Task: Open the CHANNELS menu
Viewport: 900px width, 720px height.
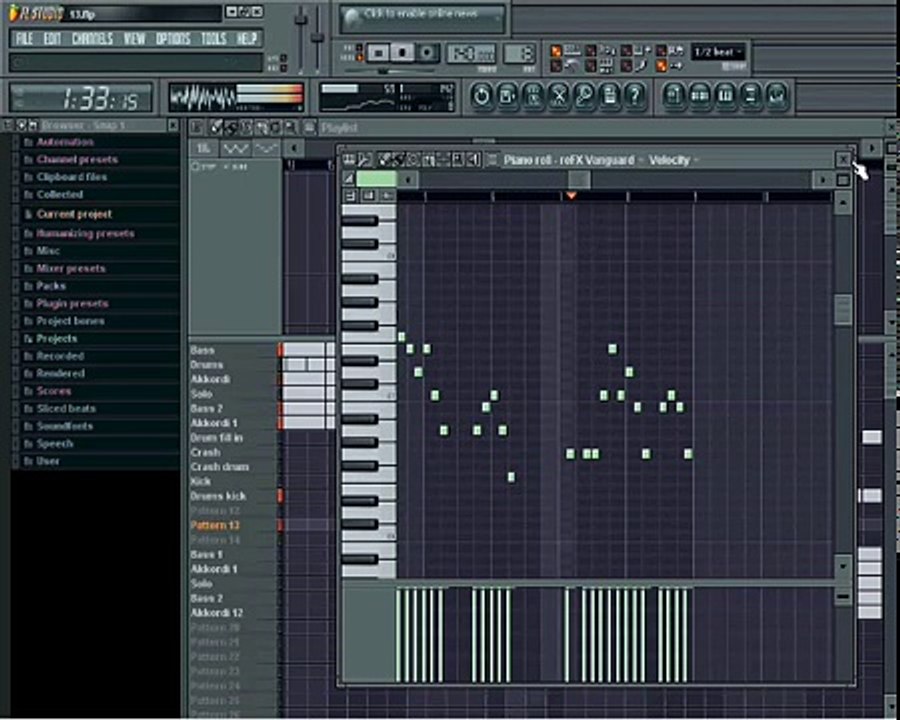Action: point(92,38)
